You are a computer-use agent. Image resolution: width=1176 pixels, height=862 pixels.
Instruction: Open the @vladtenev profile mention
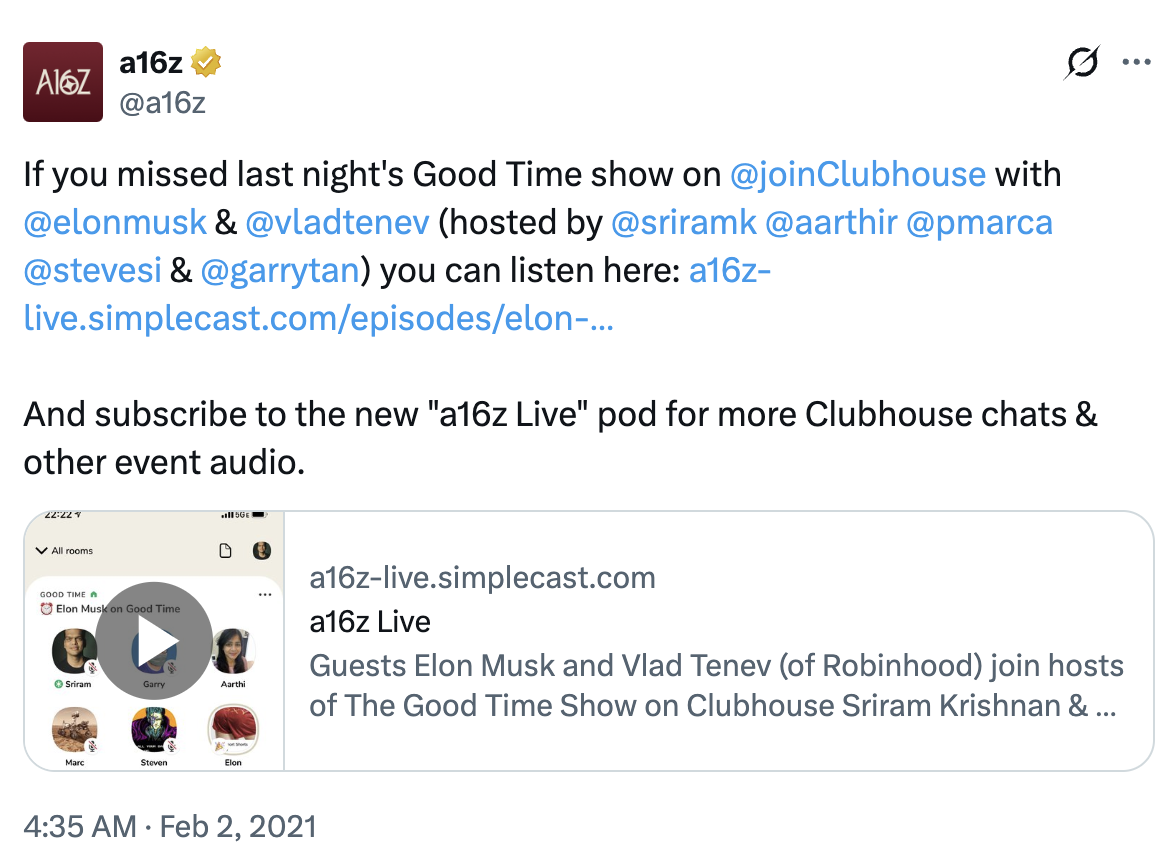pyautogui.click(x=336, y=222)
